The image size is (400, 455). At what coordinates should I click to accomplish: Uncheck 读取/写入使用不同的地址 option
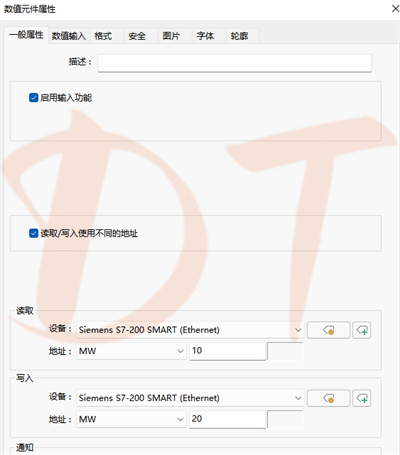(x=33, y=233)
